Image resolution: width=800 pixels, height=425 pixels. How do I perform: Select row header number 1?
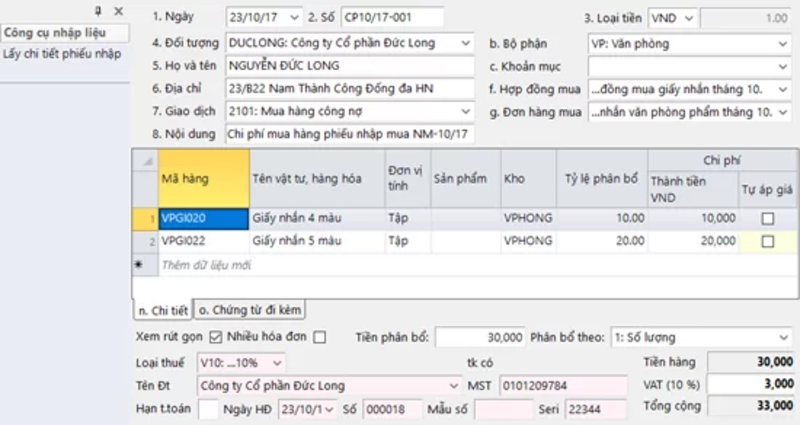(x=145, y=219)
